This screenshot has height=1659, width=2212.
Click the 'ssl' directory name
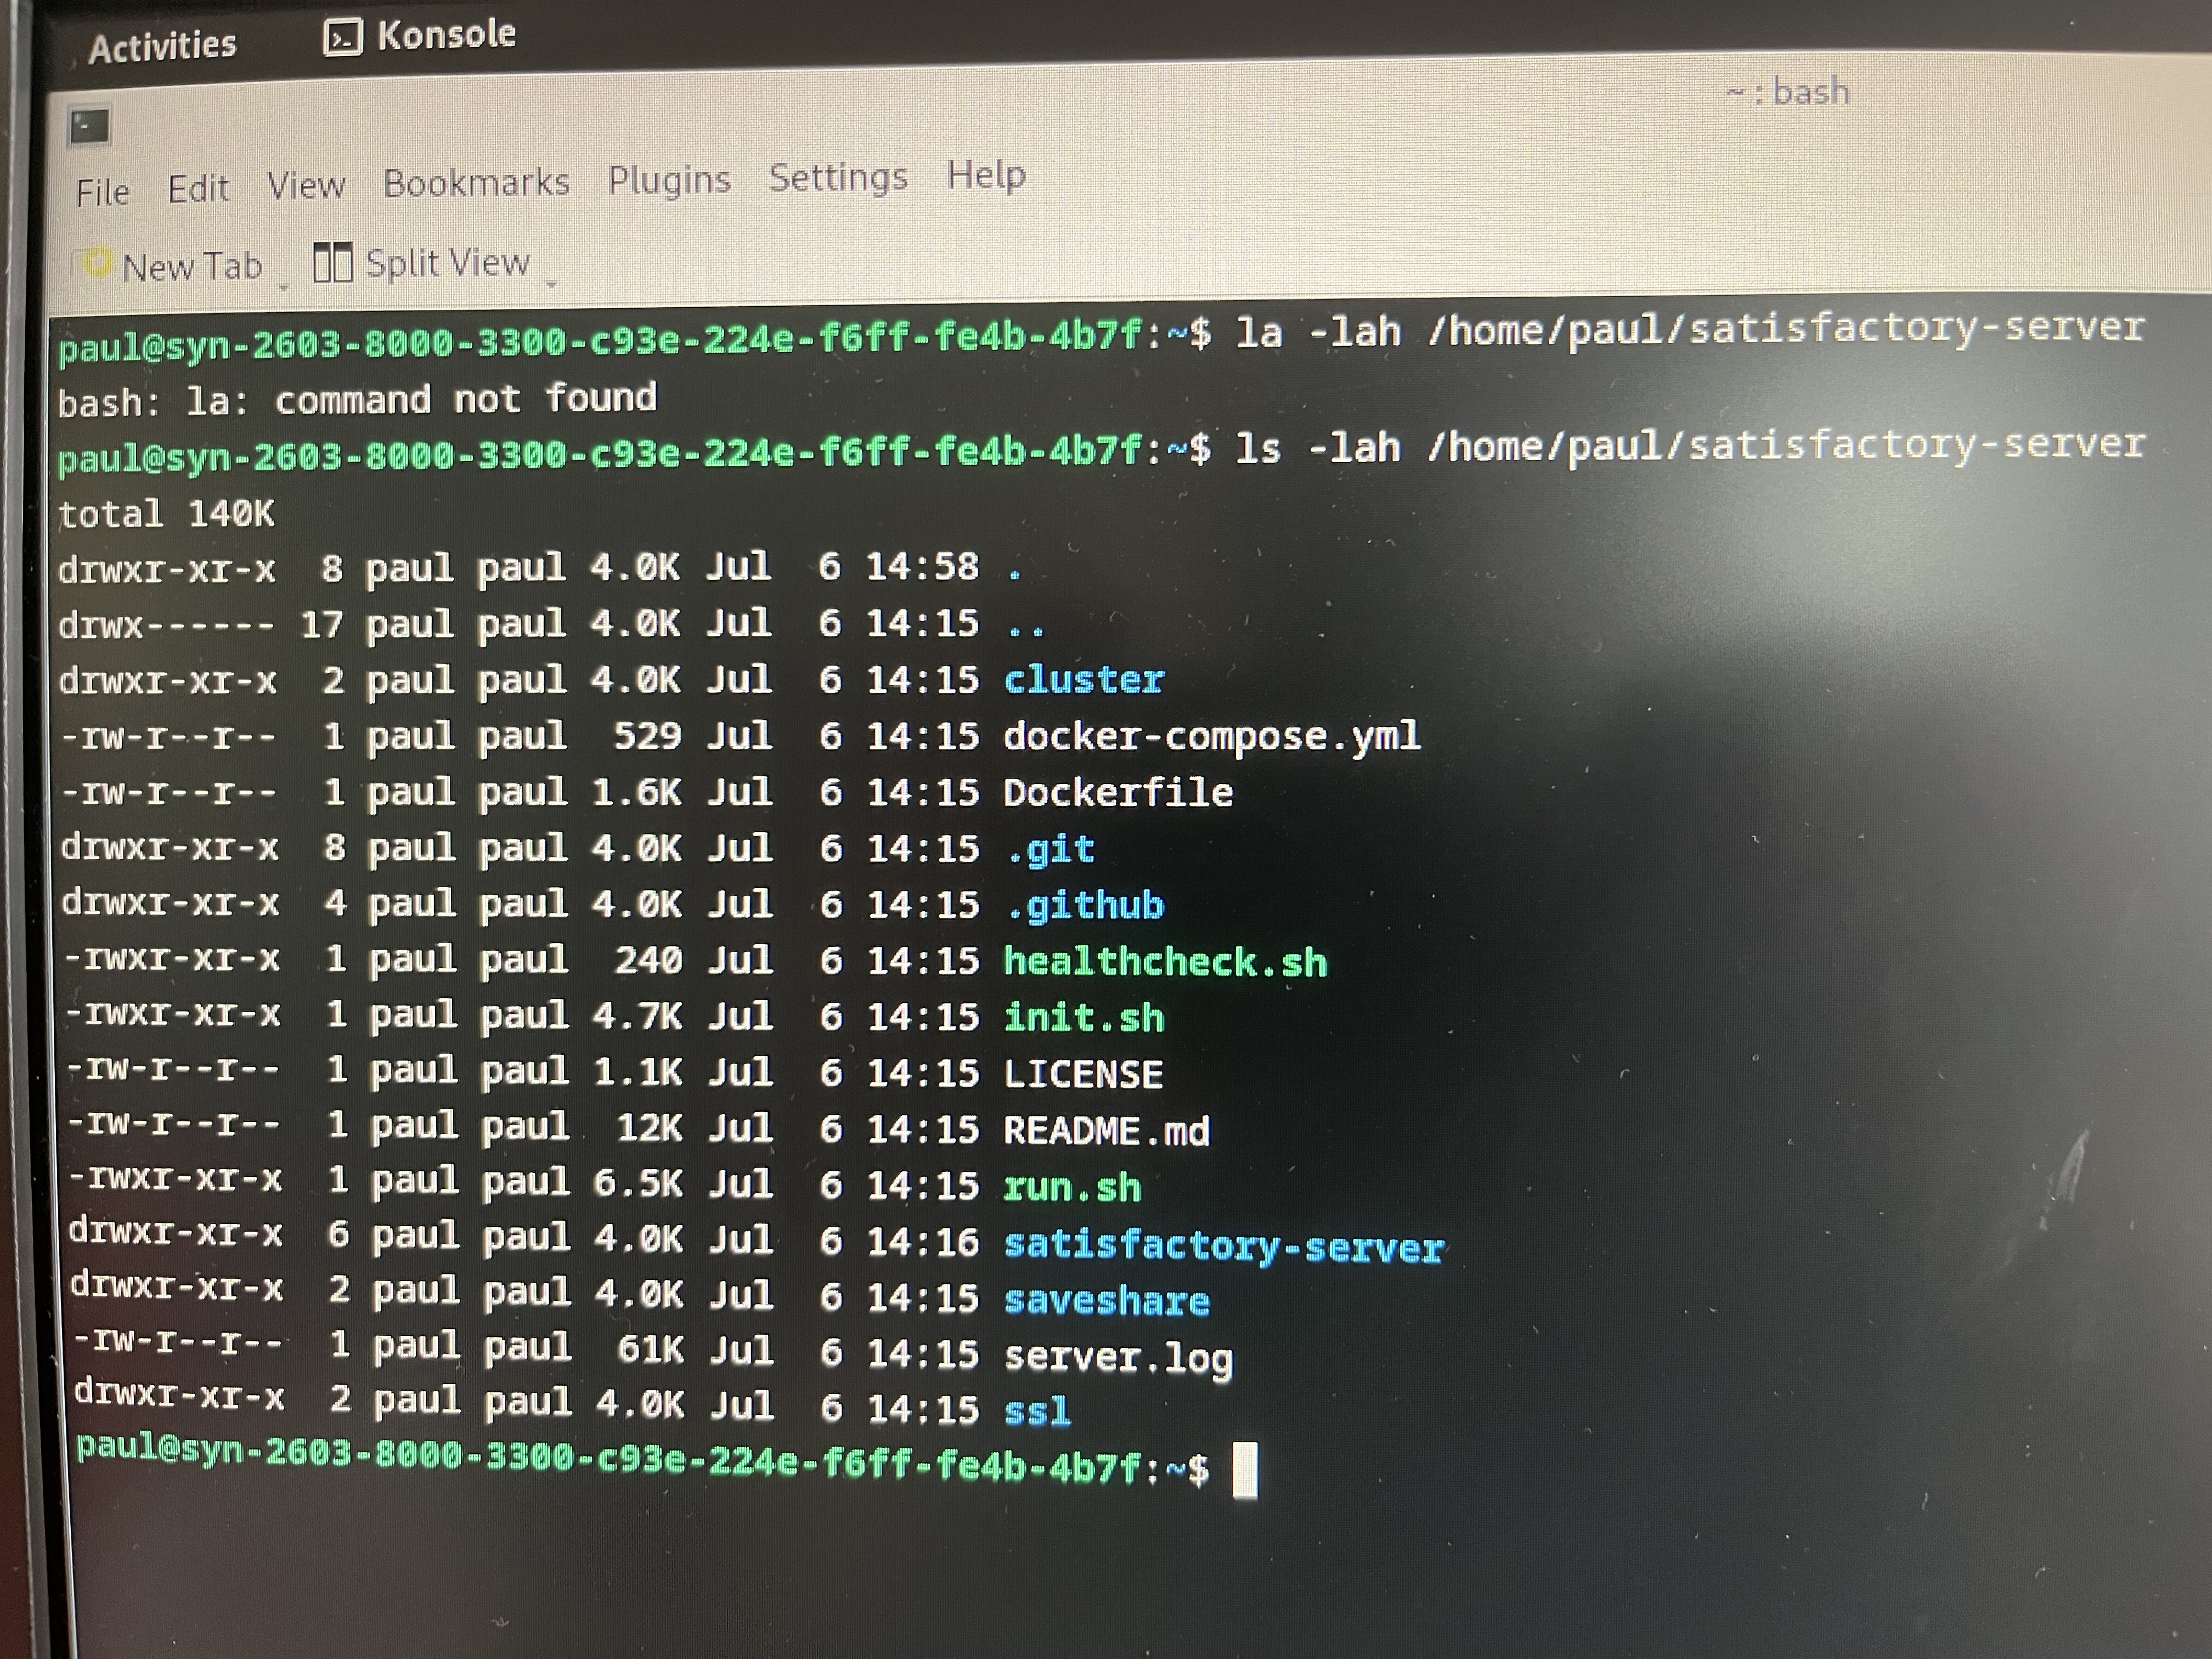[1037, 1410]
